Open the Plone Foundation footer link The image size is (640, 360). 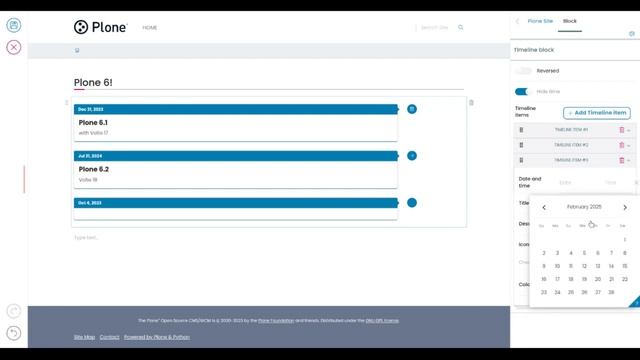[x=276, y=320]
